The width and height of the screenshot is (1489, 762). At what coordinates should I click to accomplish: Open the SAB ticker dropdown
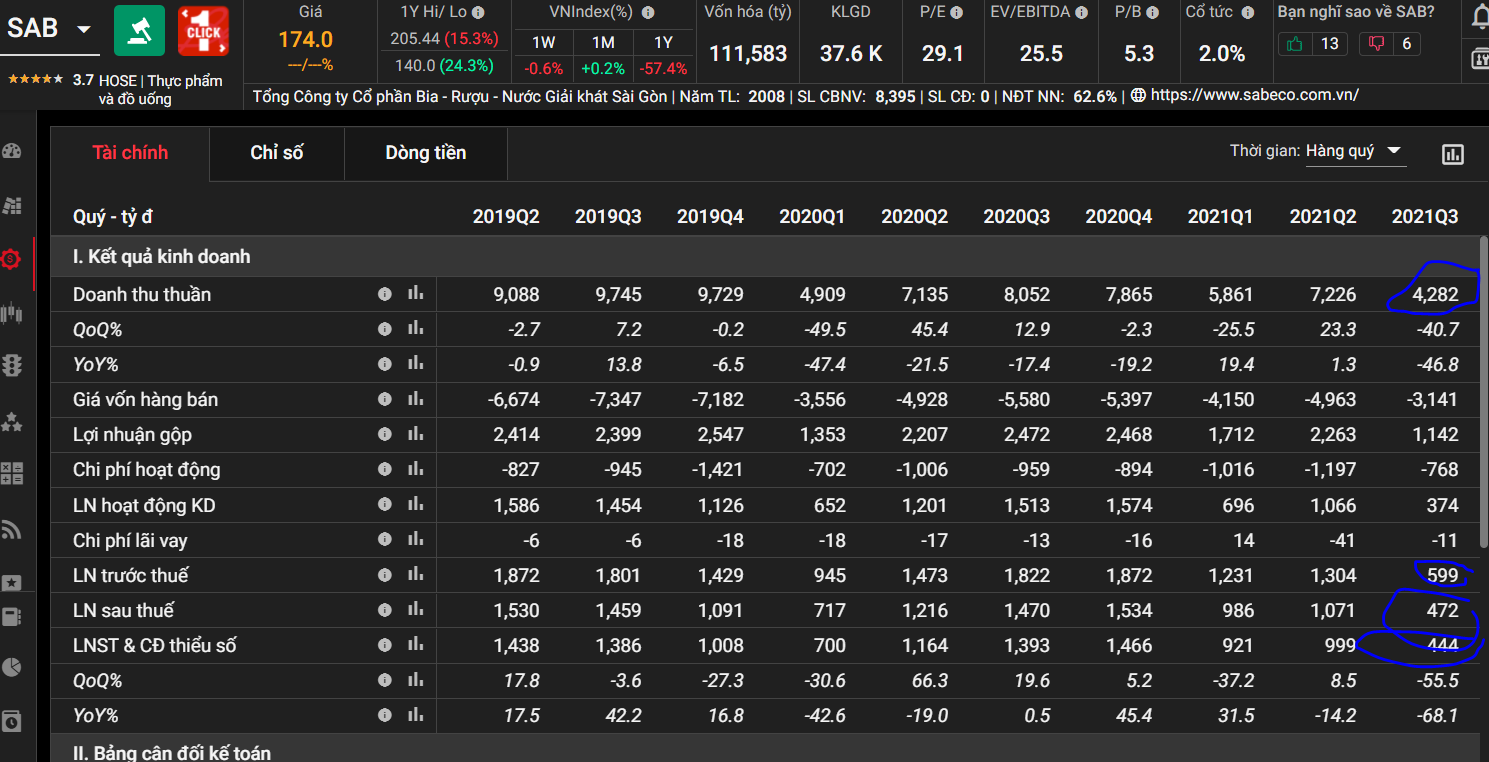pyautogui.click(x=84, y=29)
